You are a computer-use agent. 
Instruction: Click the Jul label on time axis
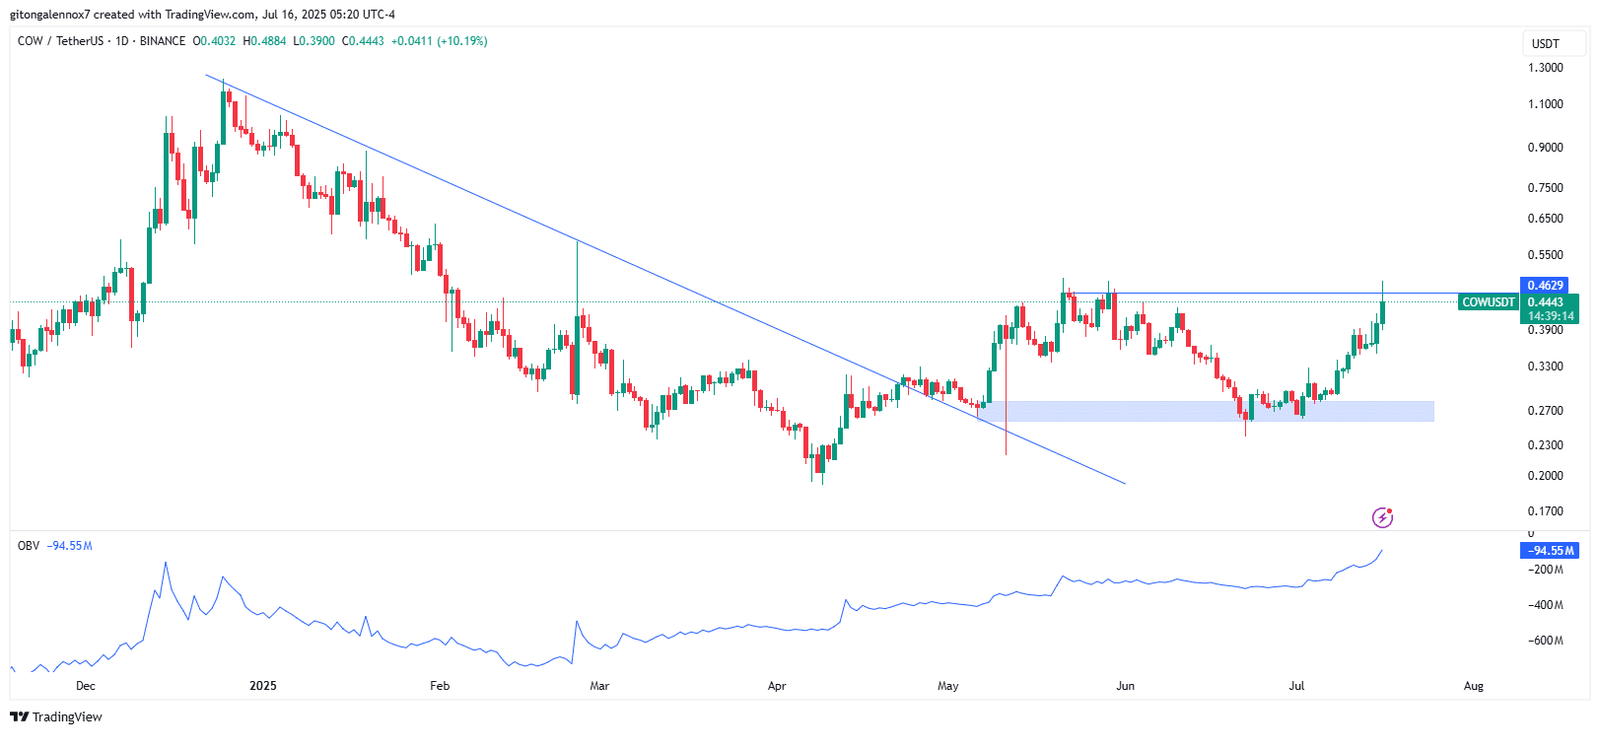click(1297, 686)
